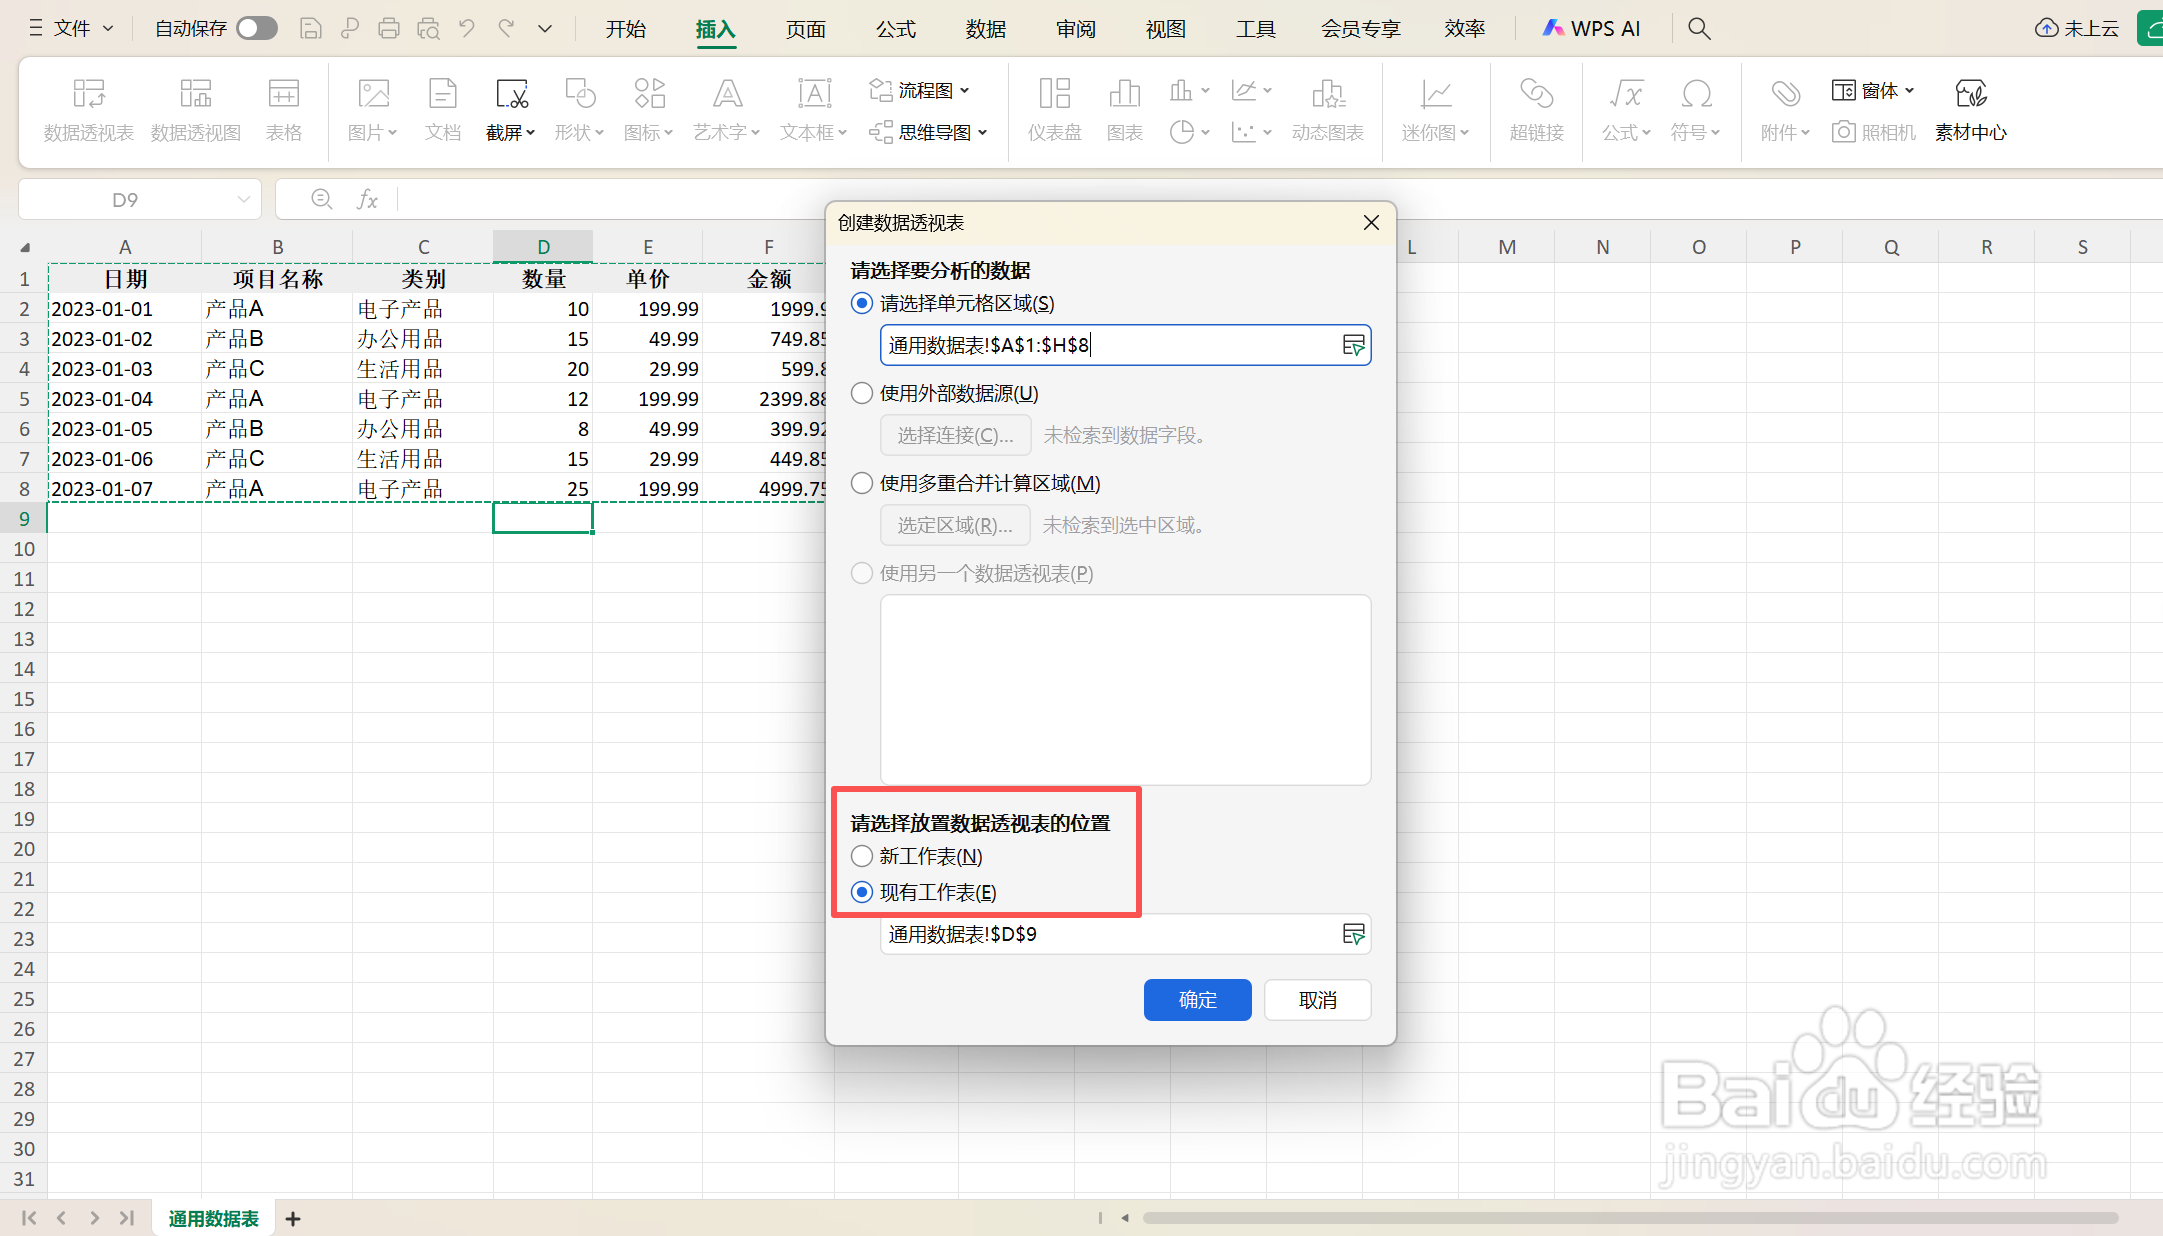
Task: Confirm with the 确定 button
Action: pos(1197,1000)
